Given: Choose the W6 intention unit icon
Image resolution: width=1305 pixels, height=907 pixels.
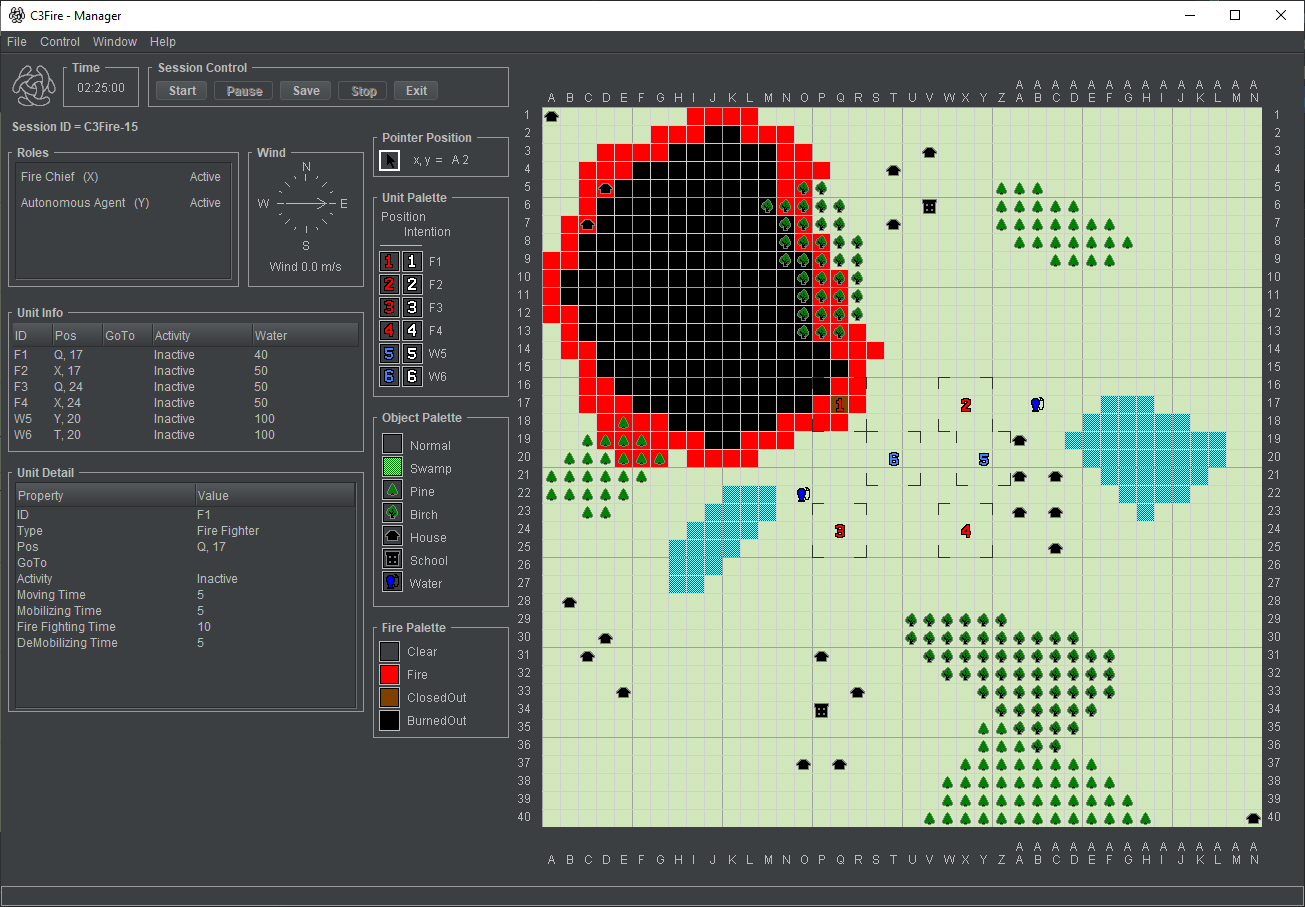Looking at the screenshot, I should tap(412, 376).
